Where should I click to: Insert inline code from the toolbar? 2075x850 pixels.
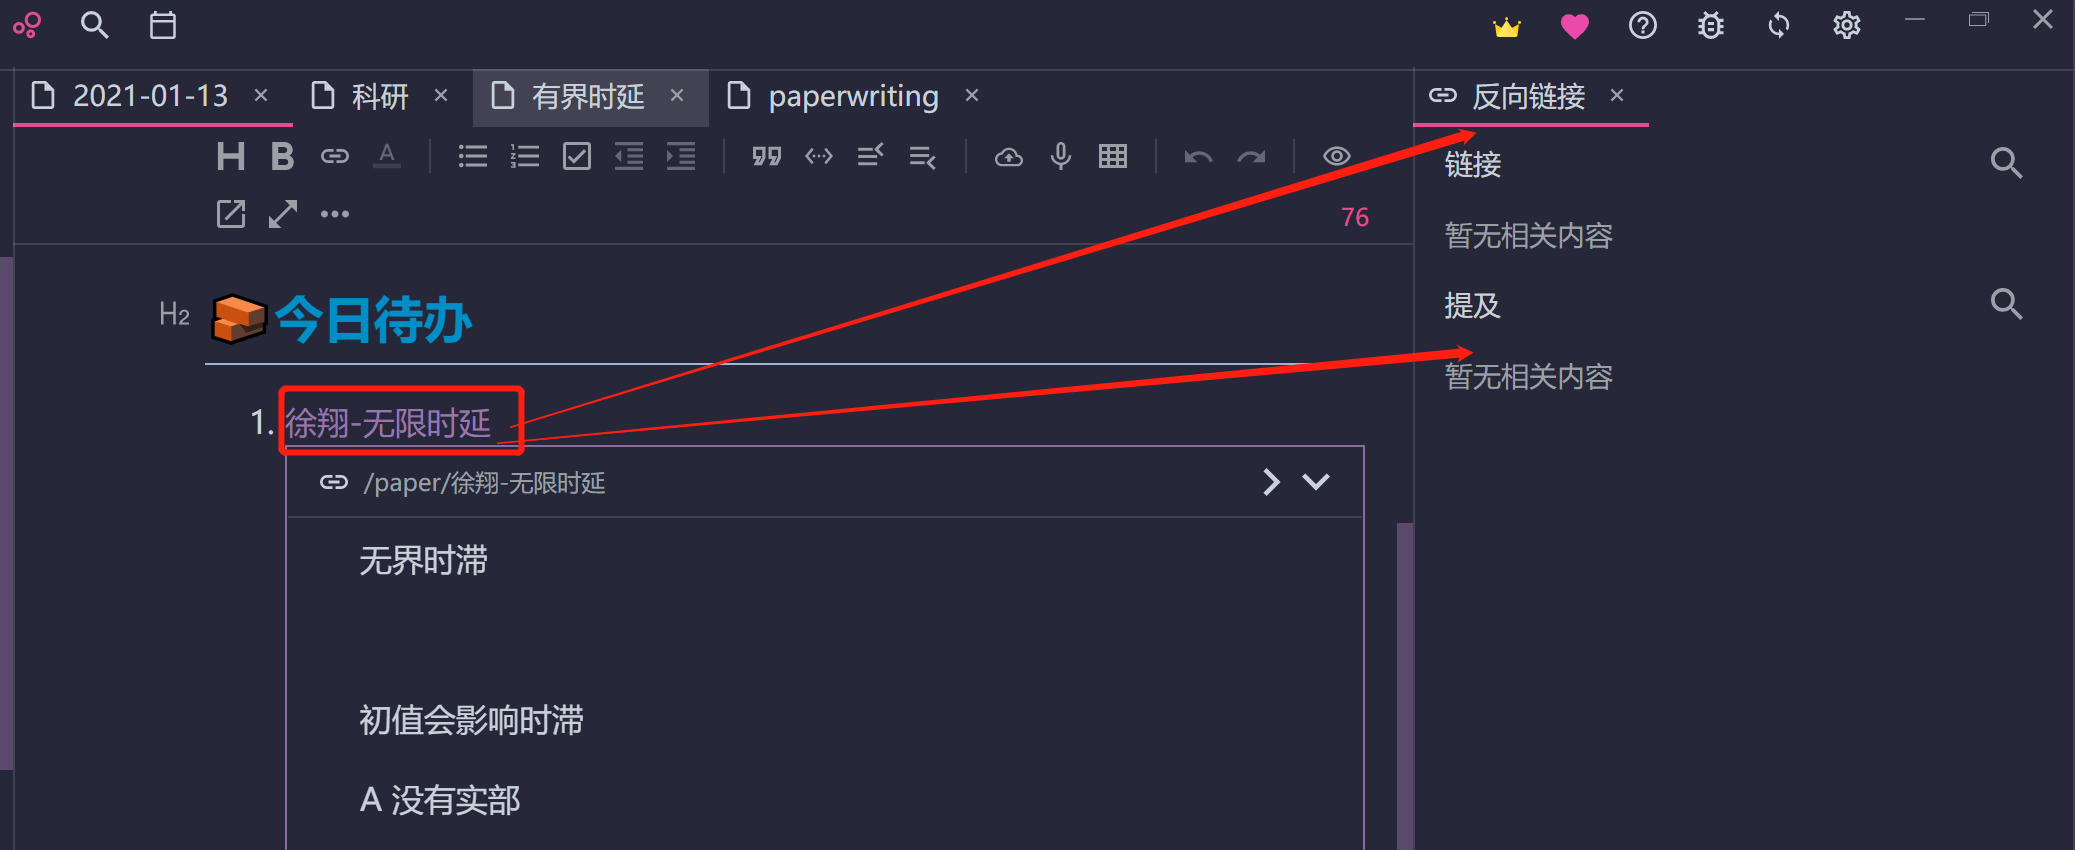(819, 156)
